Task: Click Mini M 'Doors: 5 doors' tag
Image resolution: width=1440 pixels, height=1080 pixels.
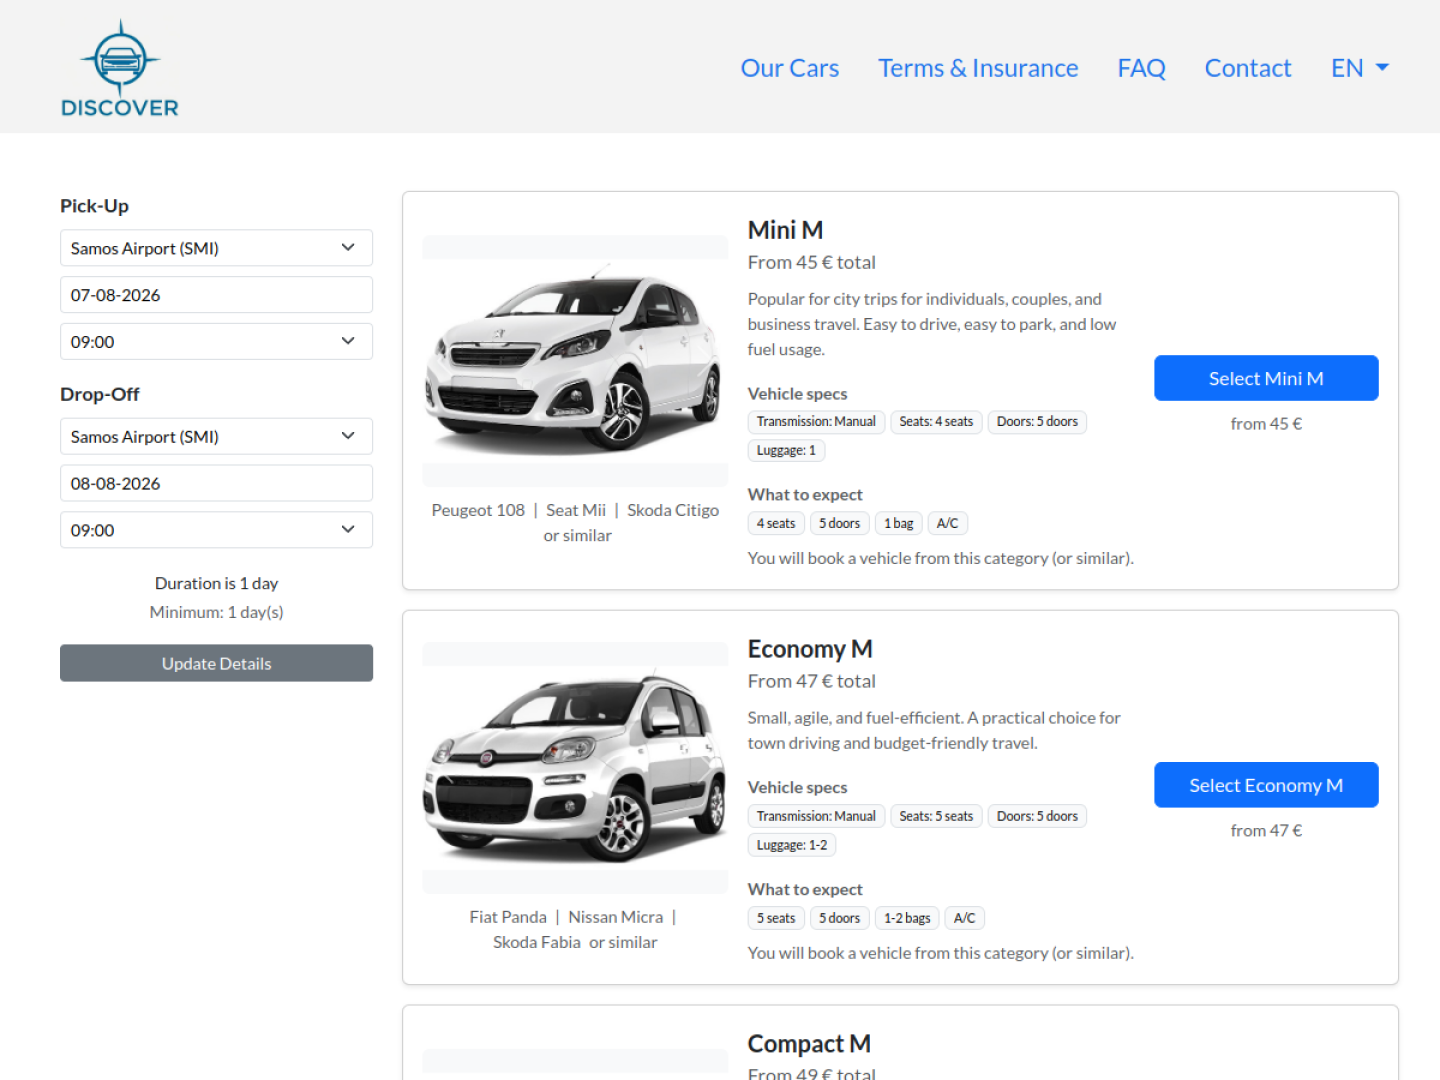Action: click(1037, 422)
